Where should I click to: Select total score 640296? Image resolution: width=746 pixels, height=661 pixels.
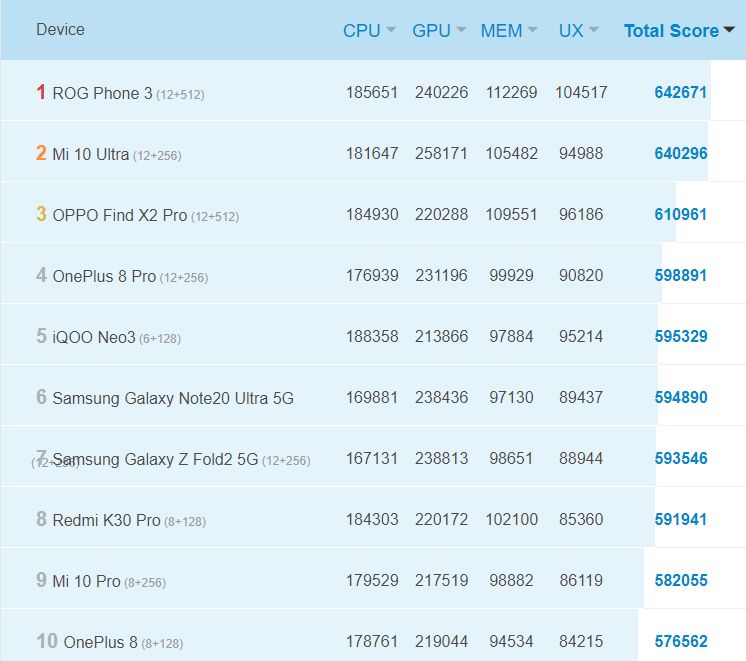[x=681, y=153]
